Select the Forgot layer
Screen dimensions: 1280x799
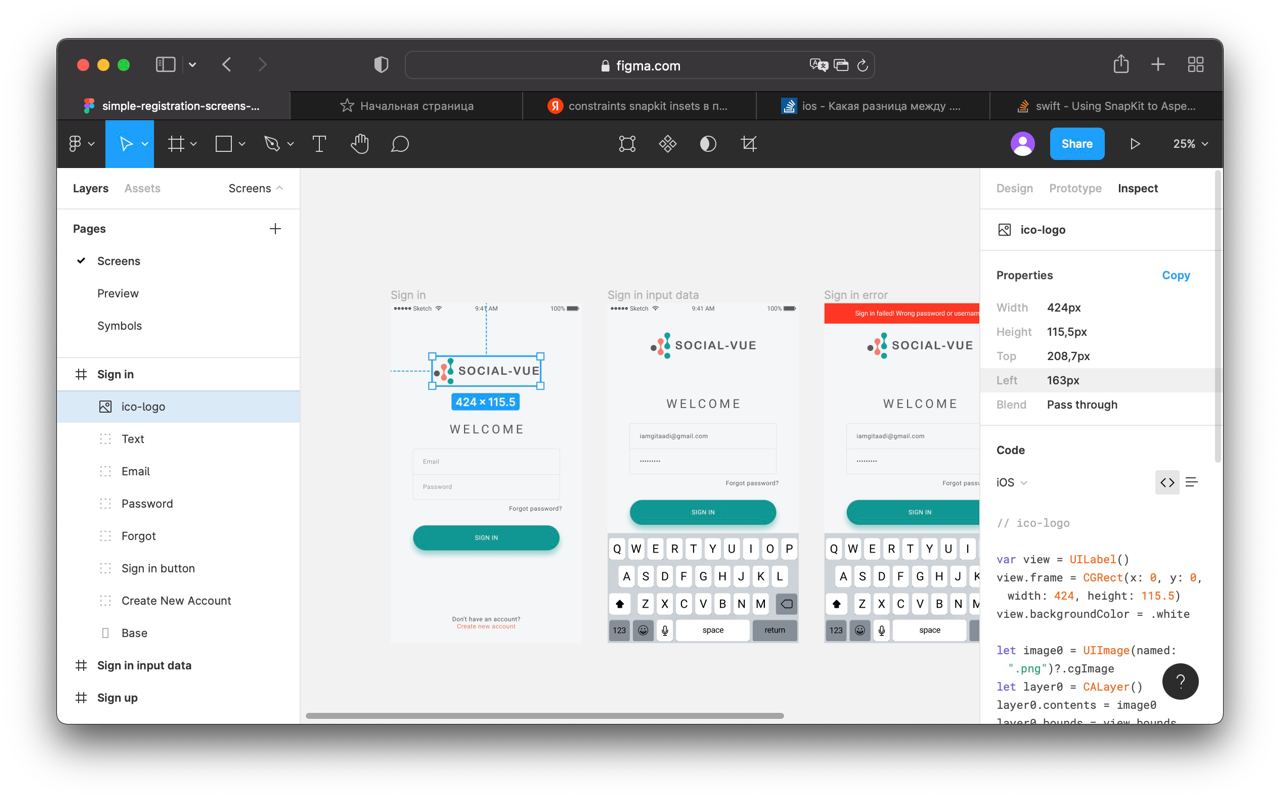point(178,536)
